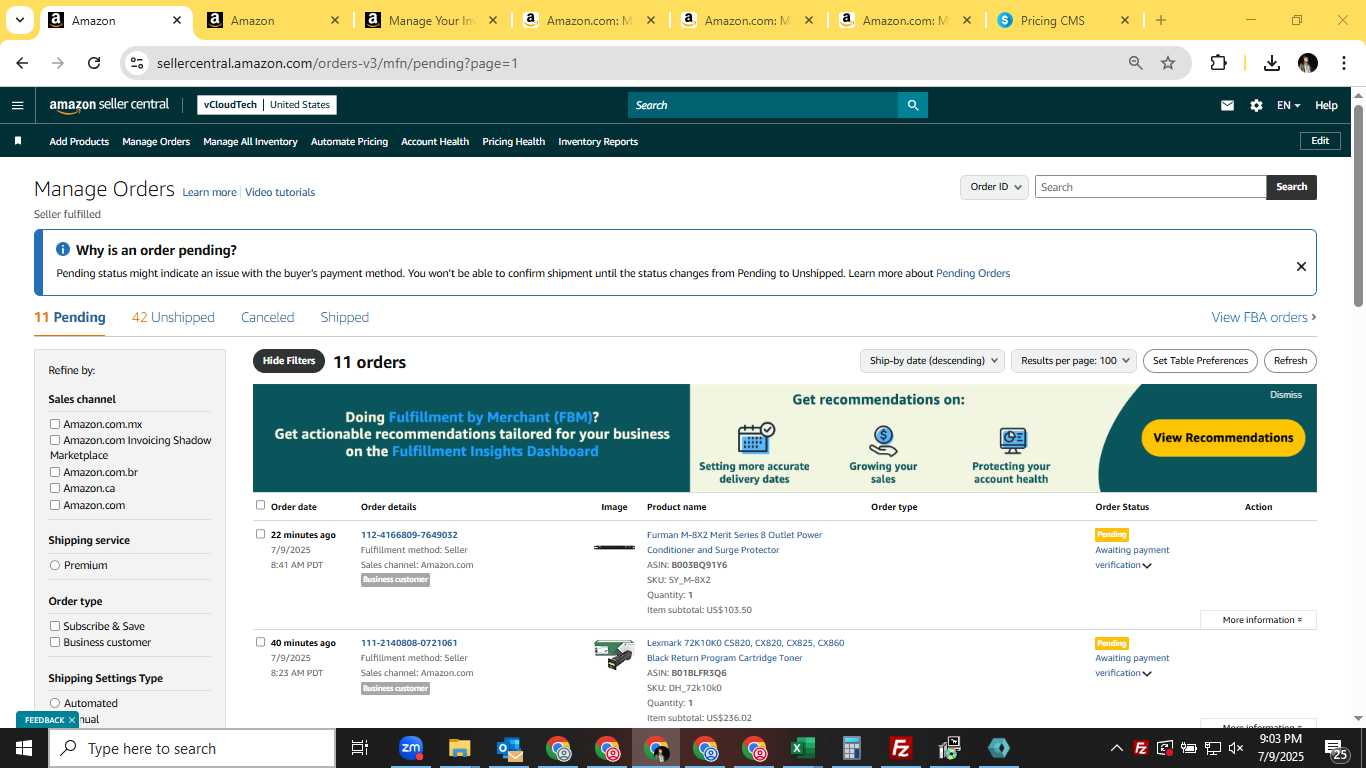The height and width of the screenshot is (768, 1366).
Task: Tick the select-all orders checkbox
Action: (x=261, y=505)
